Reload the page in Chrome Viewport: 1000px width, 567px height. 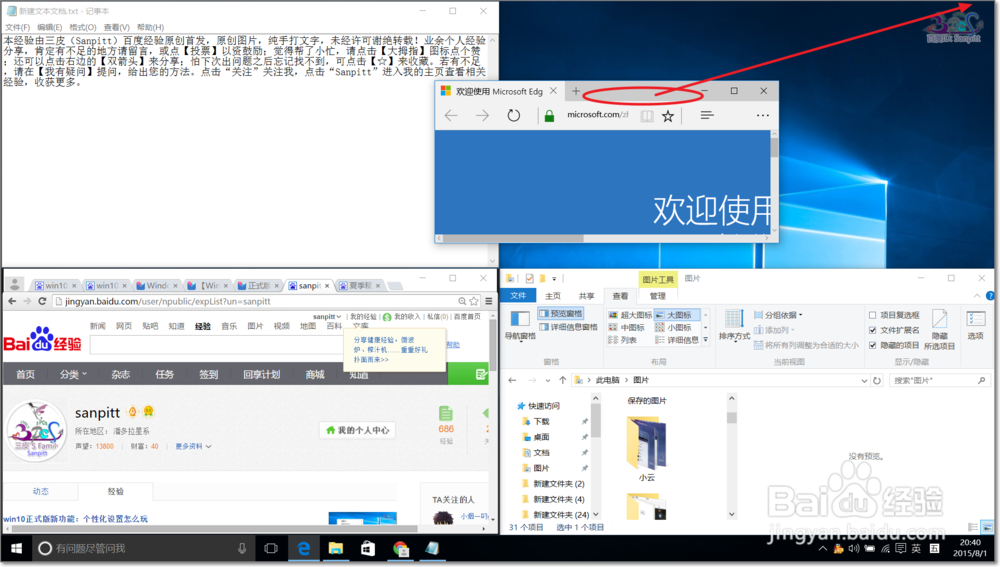[42, 301]
